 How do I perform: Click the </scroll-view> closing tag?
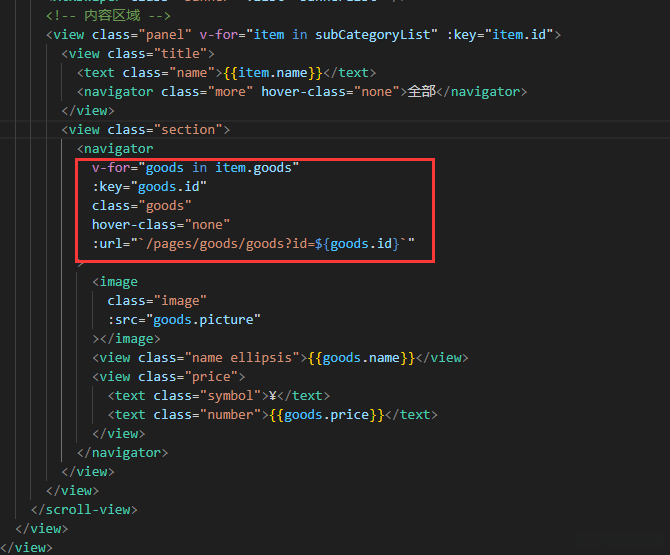point(84,510)
